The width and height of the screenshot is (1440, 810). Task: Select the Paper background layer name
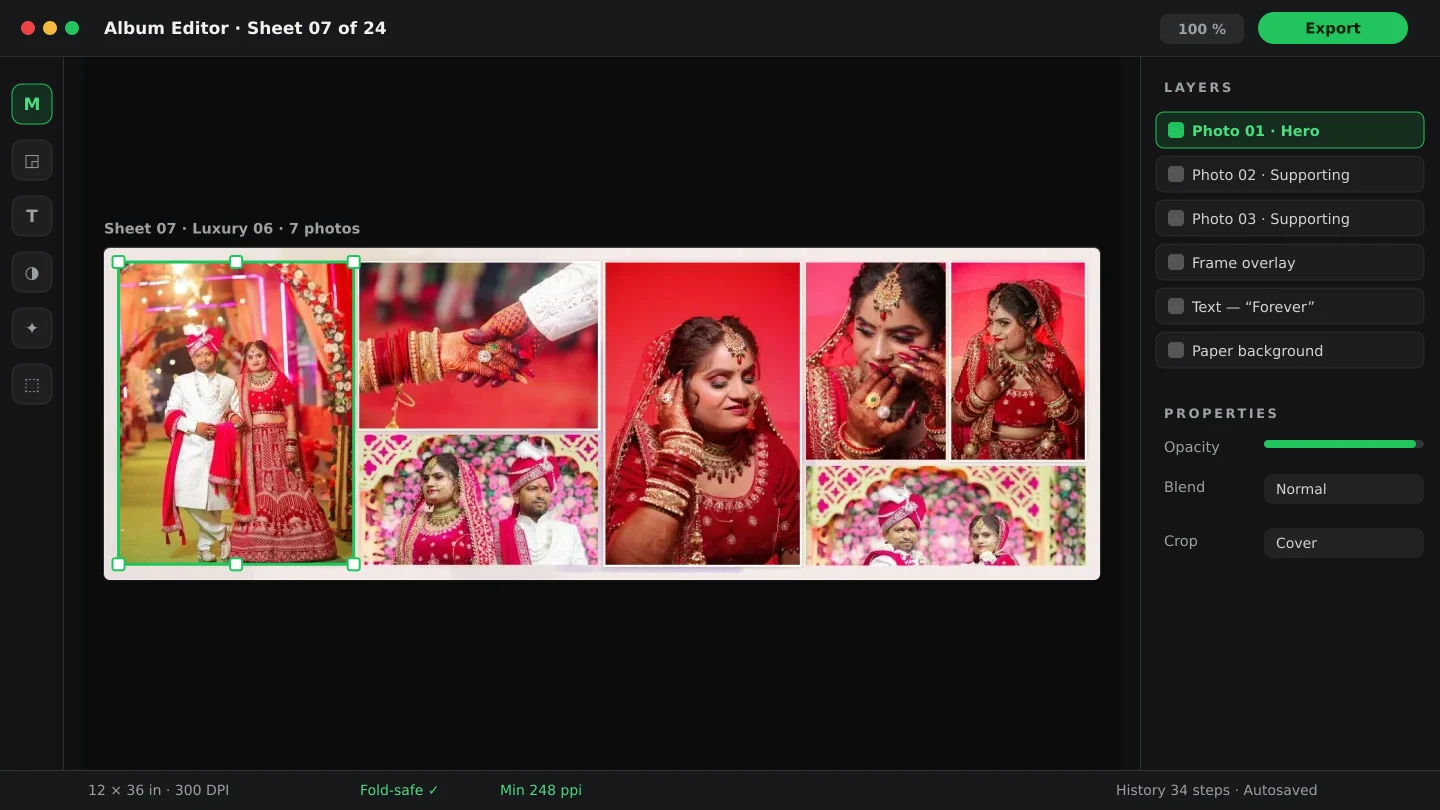click(1257, 351)
